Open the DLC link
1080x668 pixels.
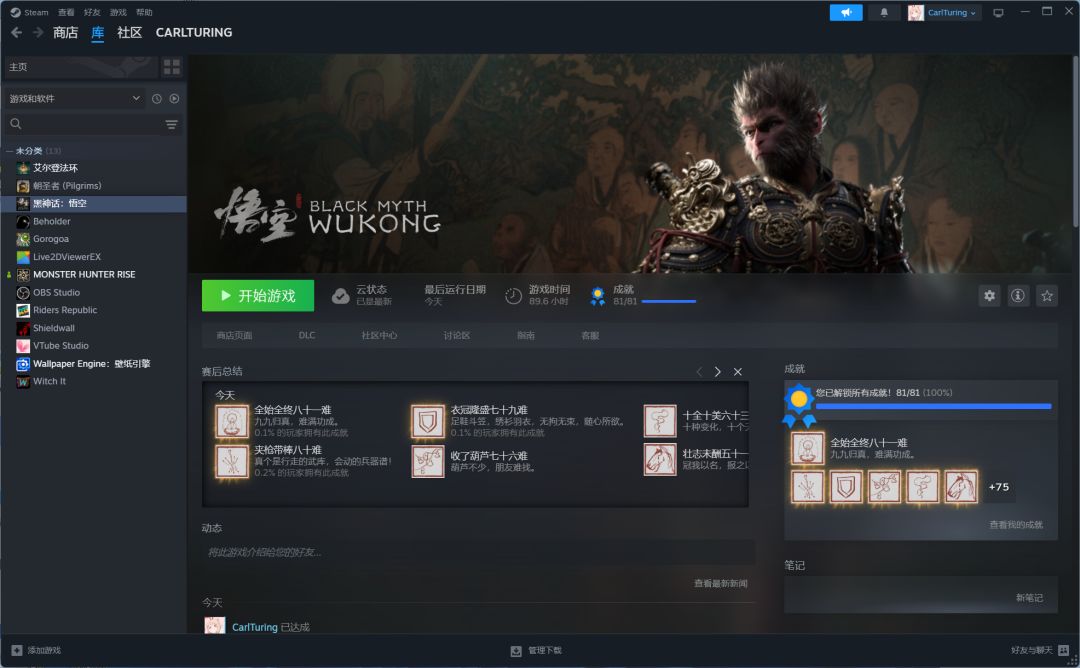pos(307,335)
